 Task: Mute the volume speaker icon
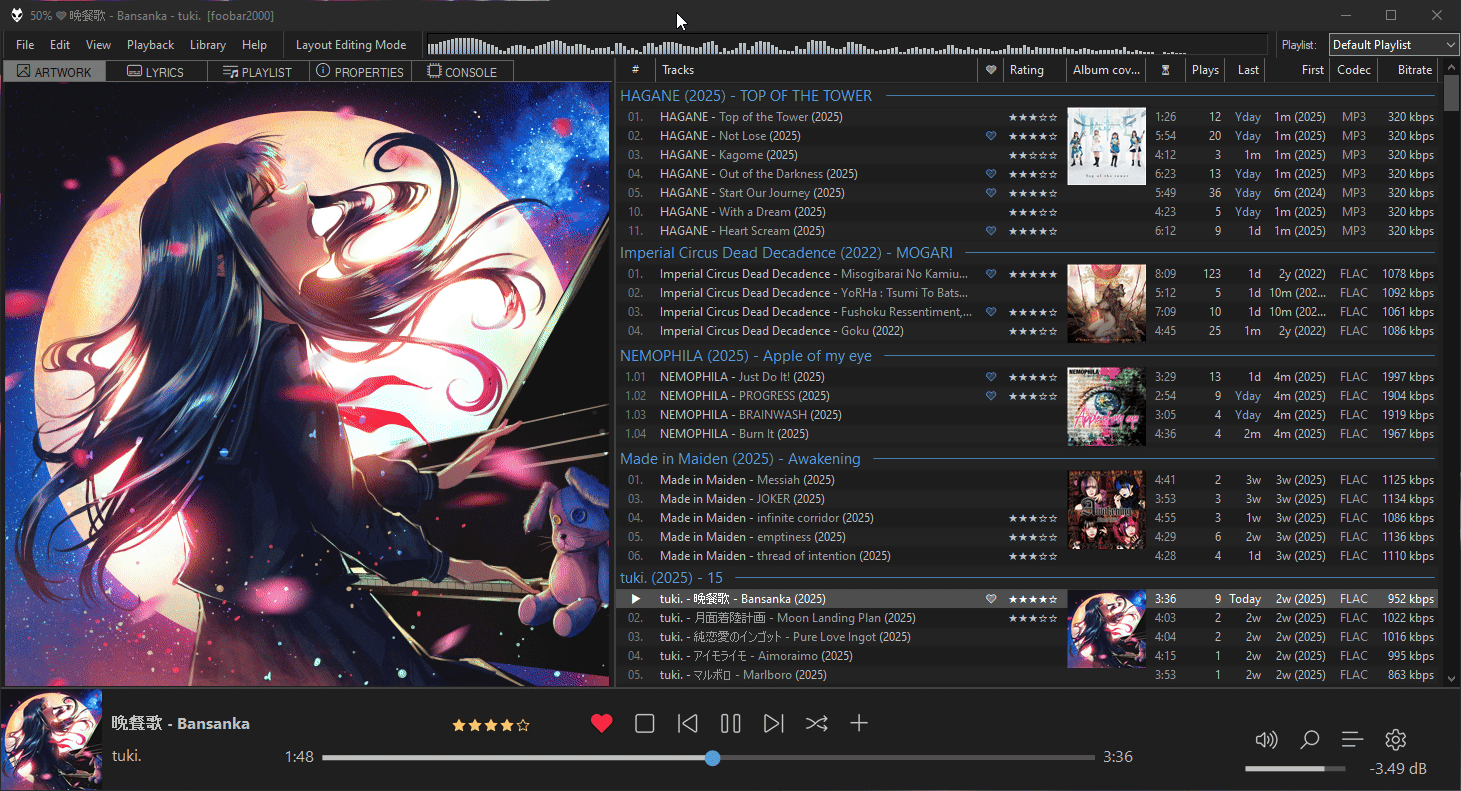pyautogui.click(x=1266, y=740)
